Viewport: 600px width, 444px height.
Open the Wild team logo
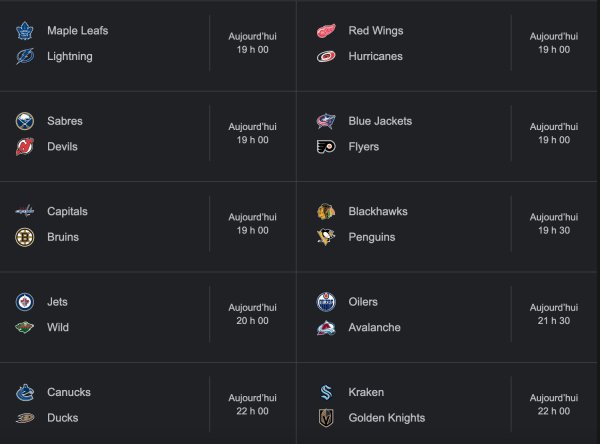coord(25,327)
